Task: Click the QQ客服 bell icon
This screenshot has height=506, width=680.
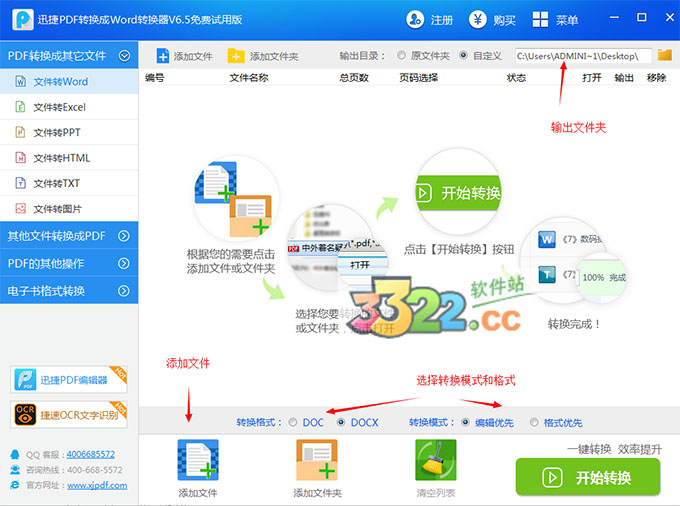Action: (15, 454)
